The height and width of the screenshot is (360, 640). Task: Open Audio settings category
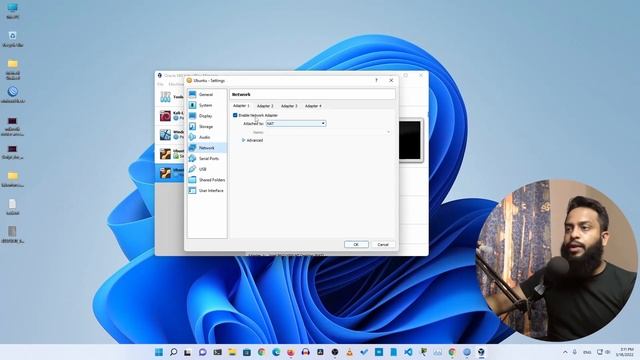[207, 137]
